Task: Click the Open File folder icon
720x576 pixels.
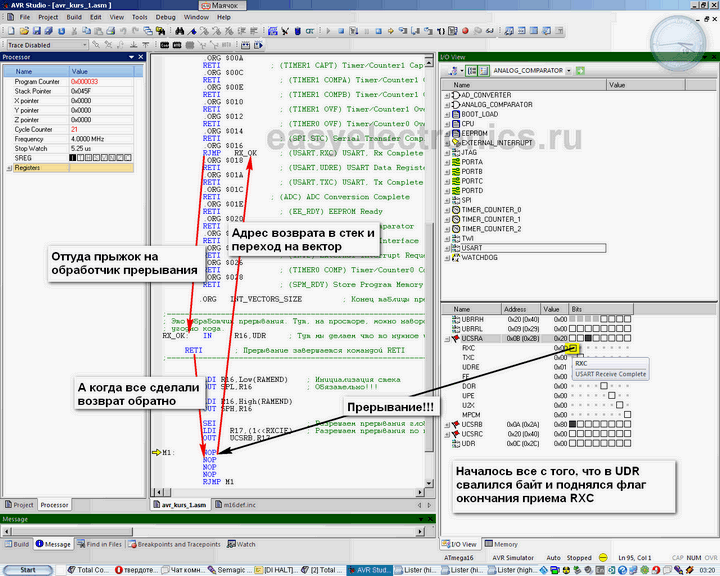Action: [x=24, y=31]
